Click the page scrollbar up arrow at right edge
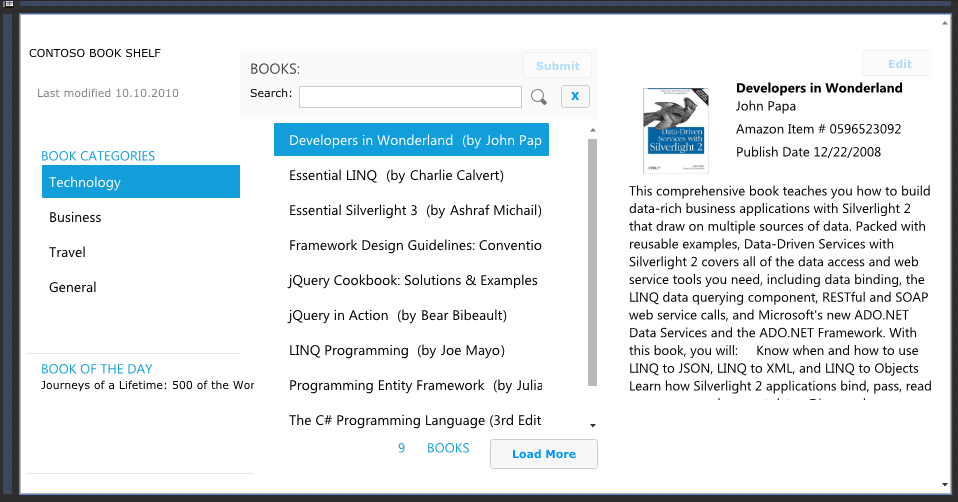This screenshot has height=502, width=958. tap(945, 23)
